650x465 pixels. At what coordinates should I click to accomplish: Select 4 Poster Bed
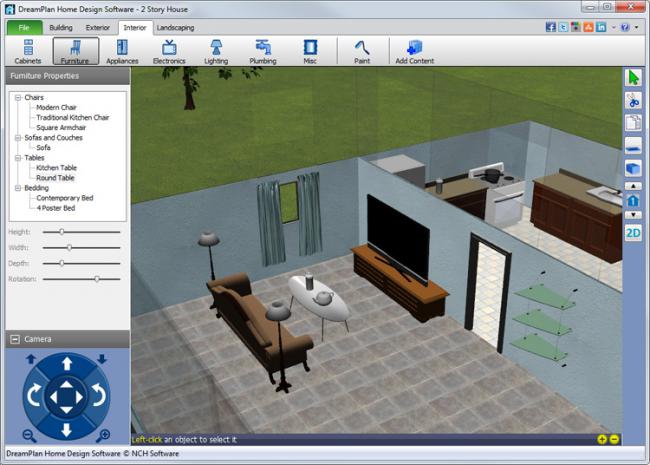click(x=56, y=208)
